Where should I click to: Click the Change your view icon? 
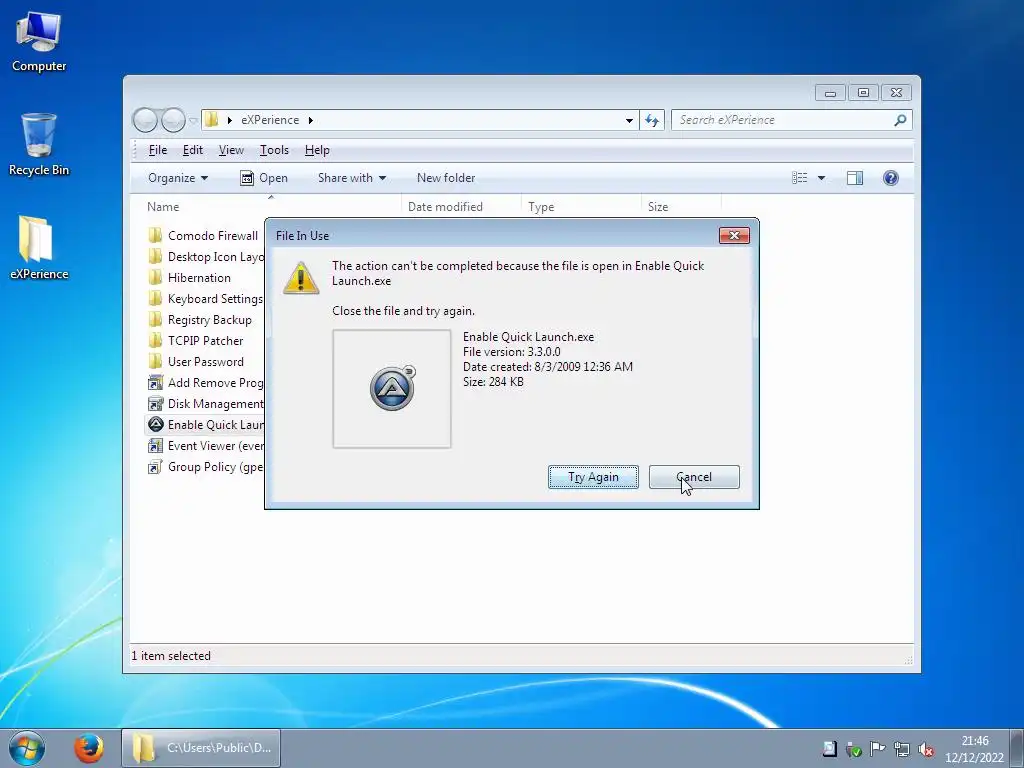(x=799, y=178)
